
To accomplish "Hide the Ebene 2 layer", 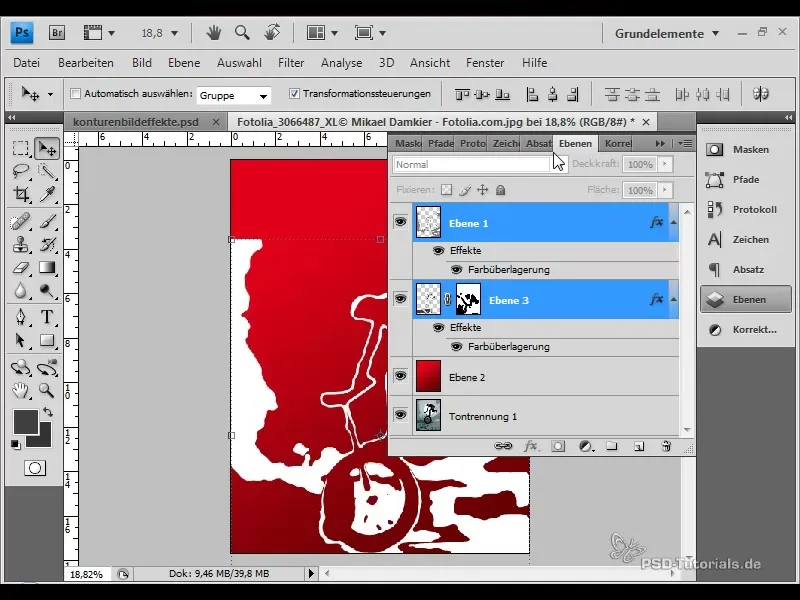I will pos(401,376).
